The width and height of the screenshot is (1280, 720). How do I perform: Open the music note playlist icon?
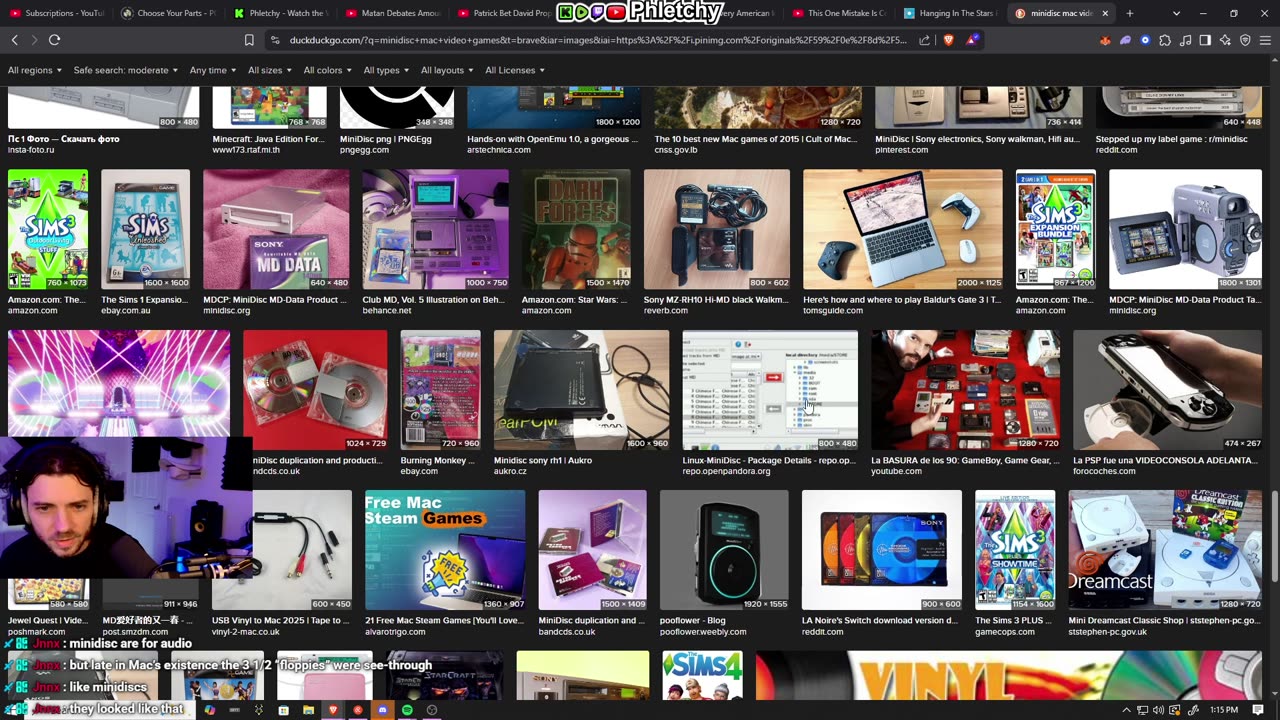point(1185,40)
